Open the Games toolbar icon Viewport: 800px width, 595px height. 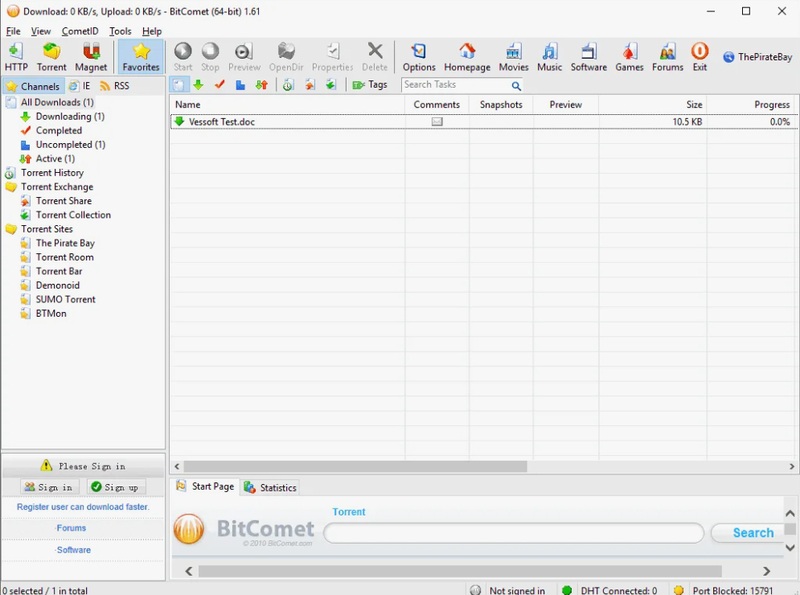629,57
